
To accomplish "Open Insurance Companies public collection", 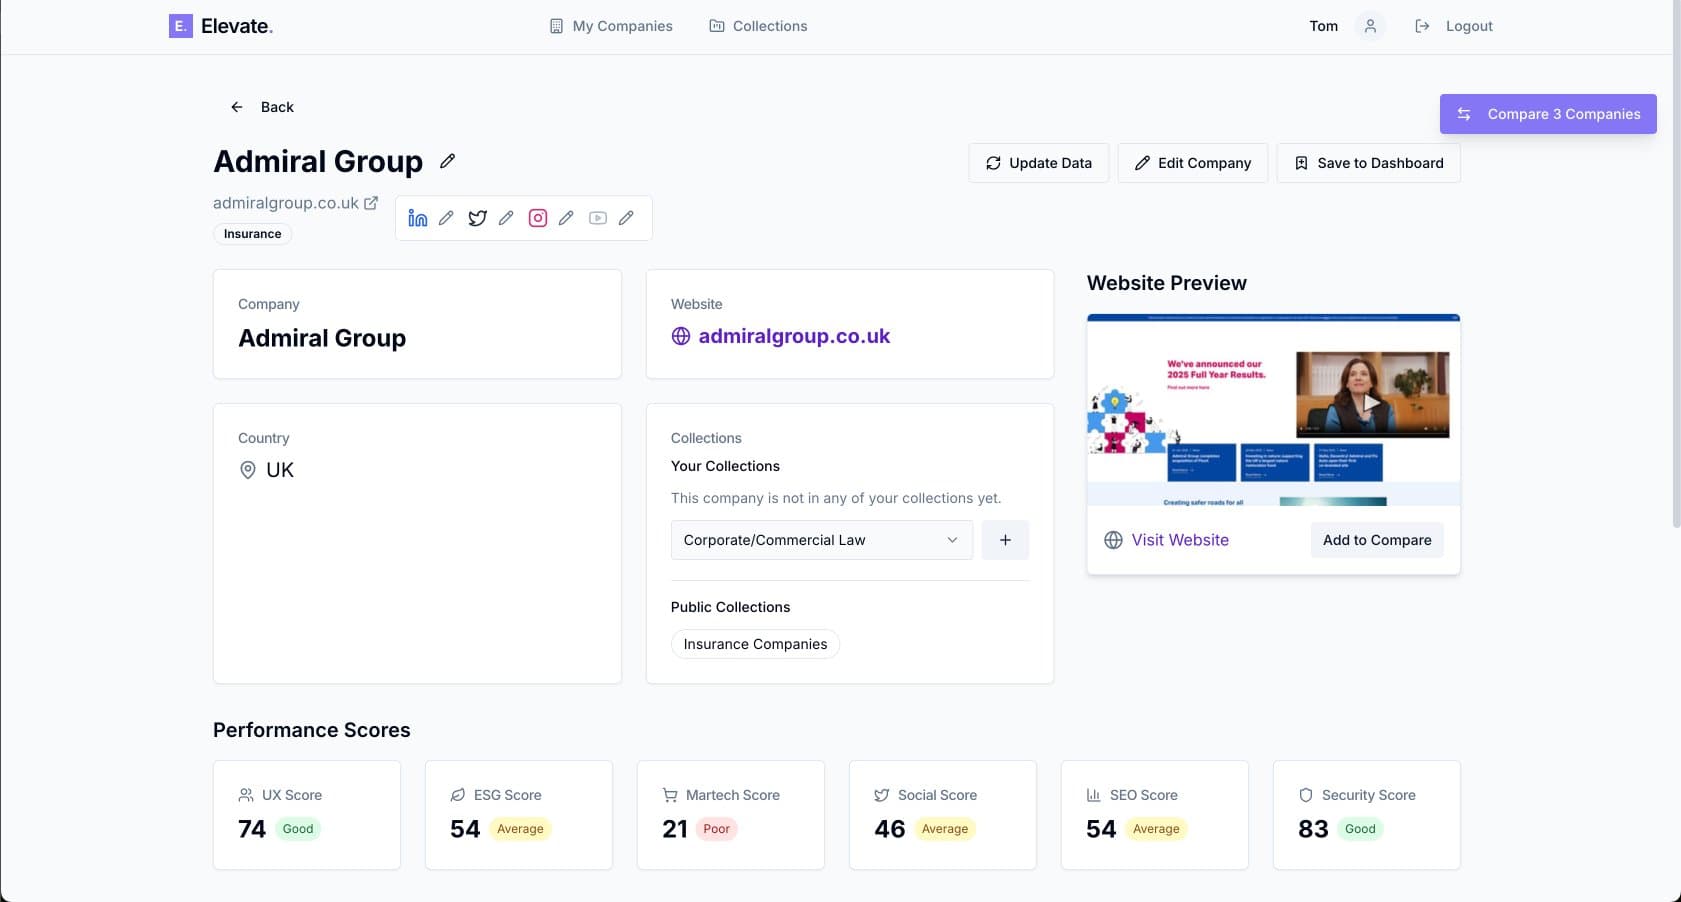I will [755, 644].
